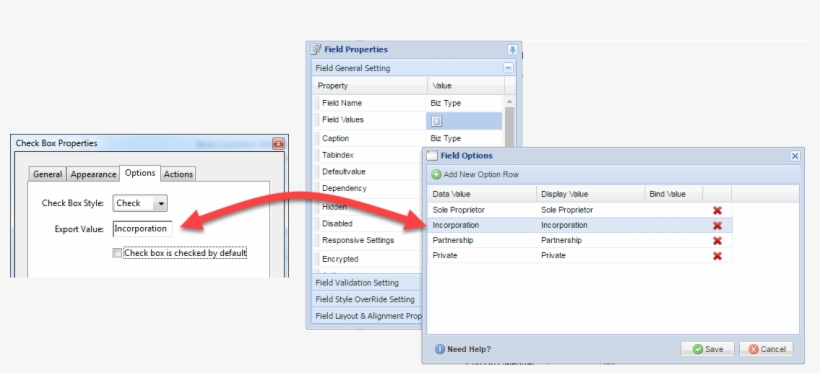Click Add New Option Row

pyautogui.click(x=475, y=174)
